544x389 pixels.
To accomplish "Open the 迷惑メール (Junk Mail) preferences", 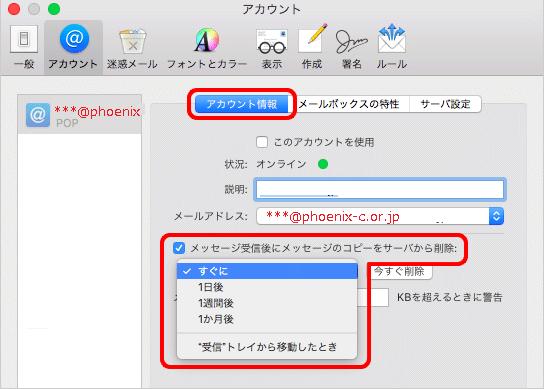I will tap(132, 47).
